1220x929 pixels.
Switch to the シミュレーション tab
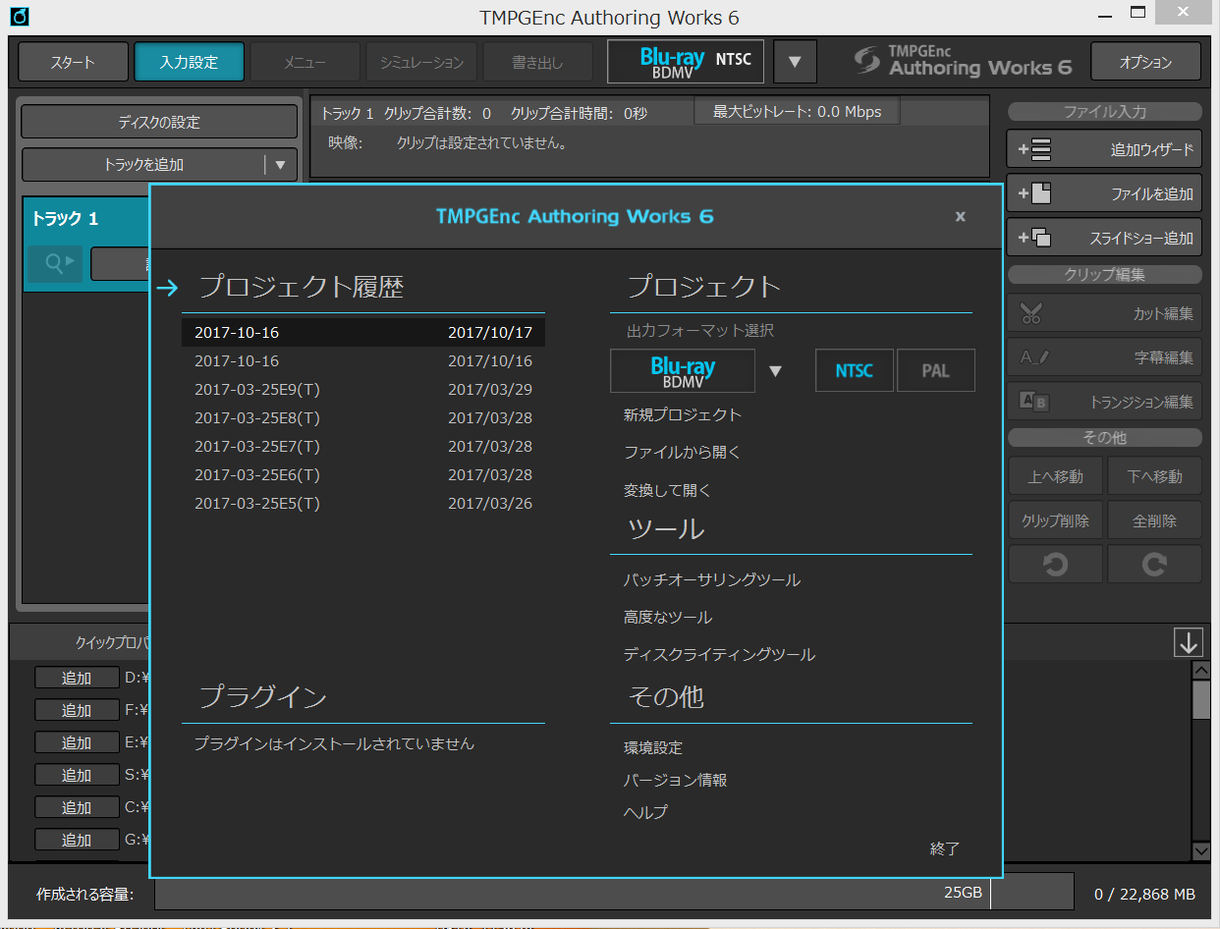[421, 62]
